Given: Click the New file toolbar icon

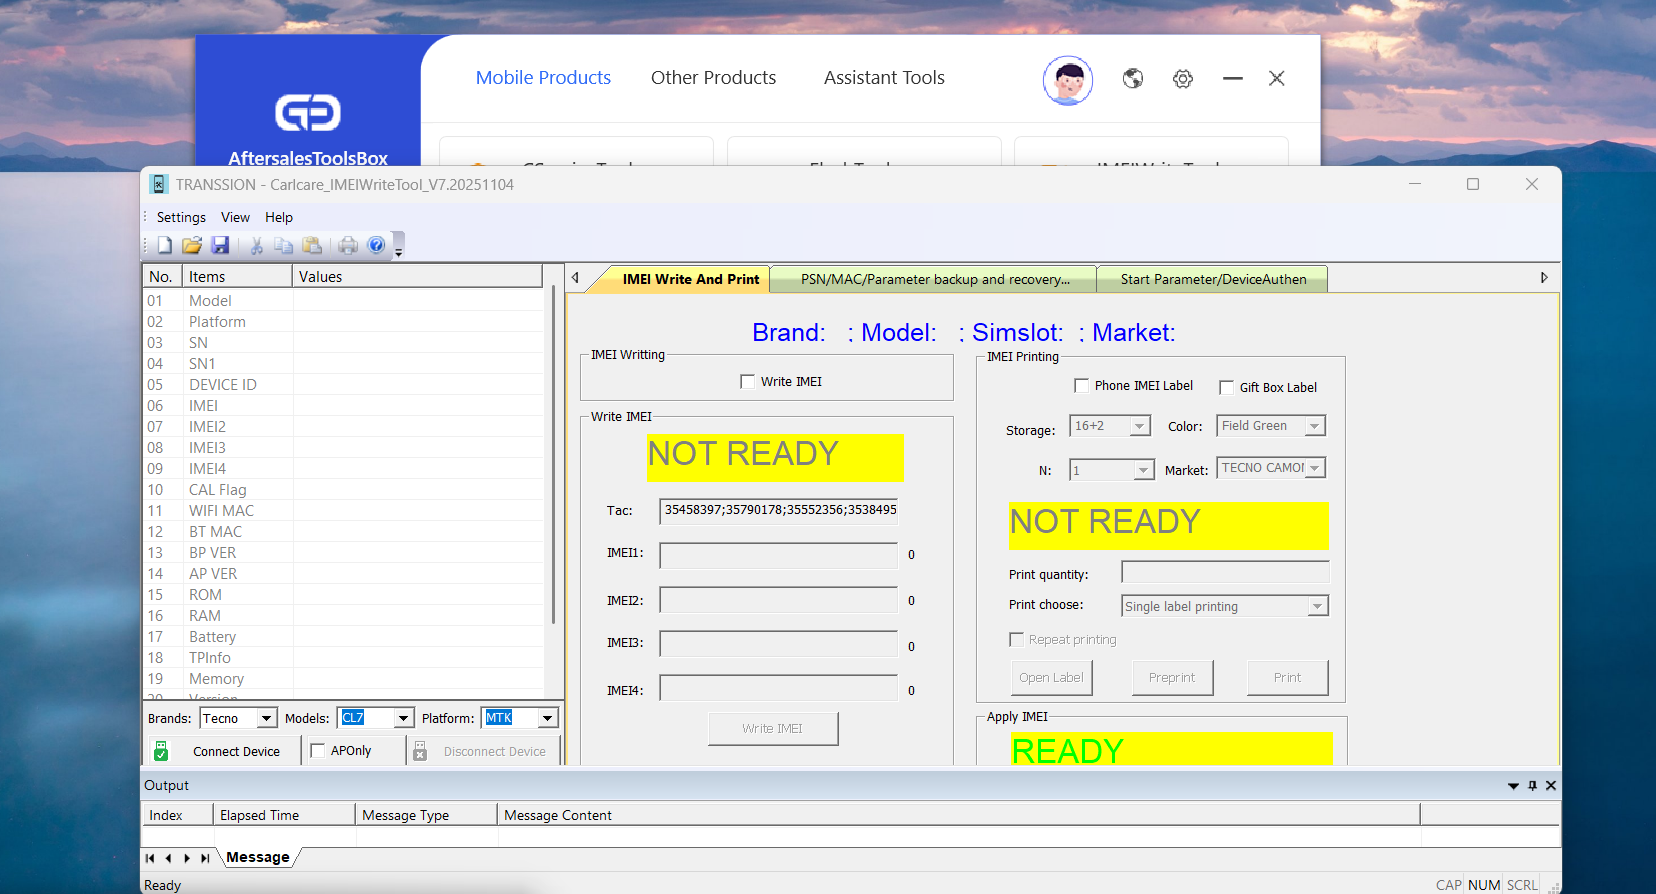Looking at the screenshot, I should point(165,245).
